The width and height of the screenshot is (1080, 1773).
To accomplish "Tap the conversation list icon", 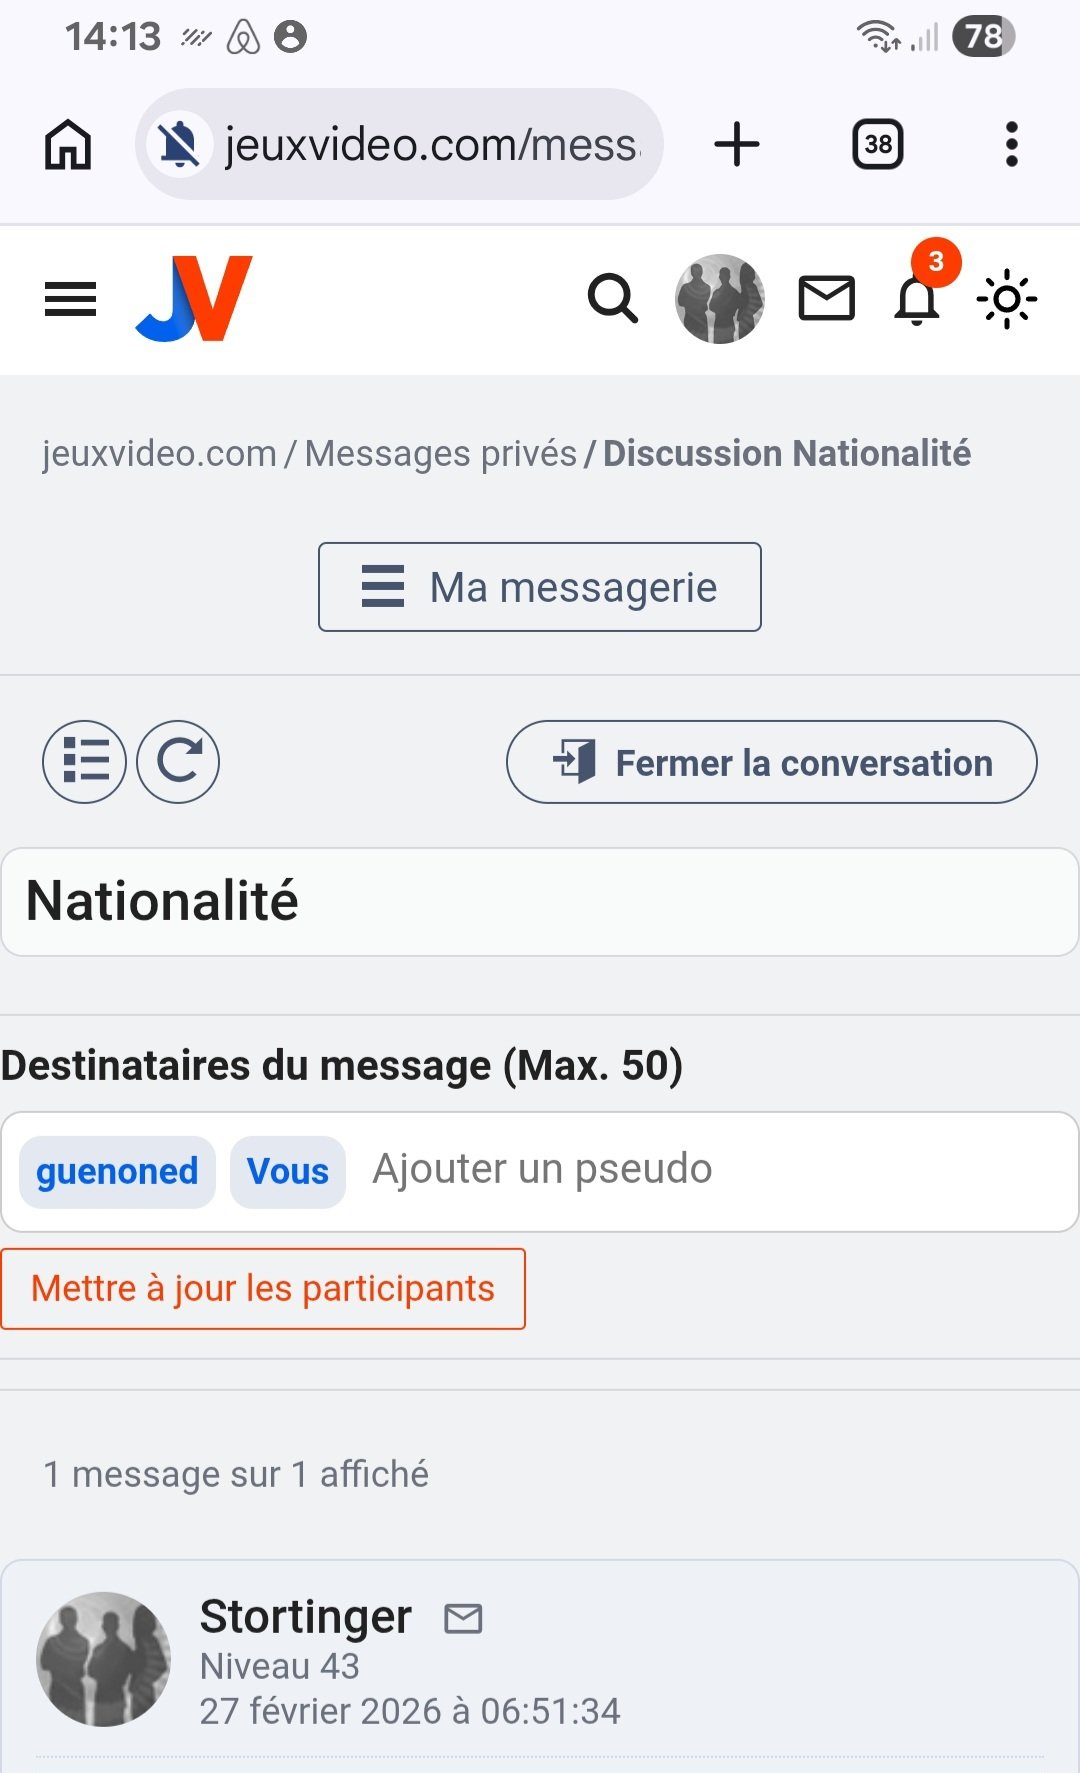I will click(84, 762).
